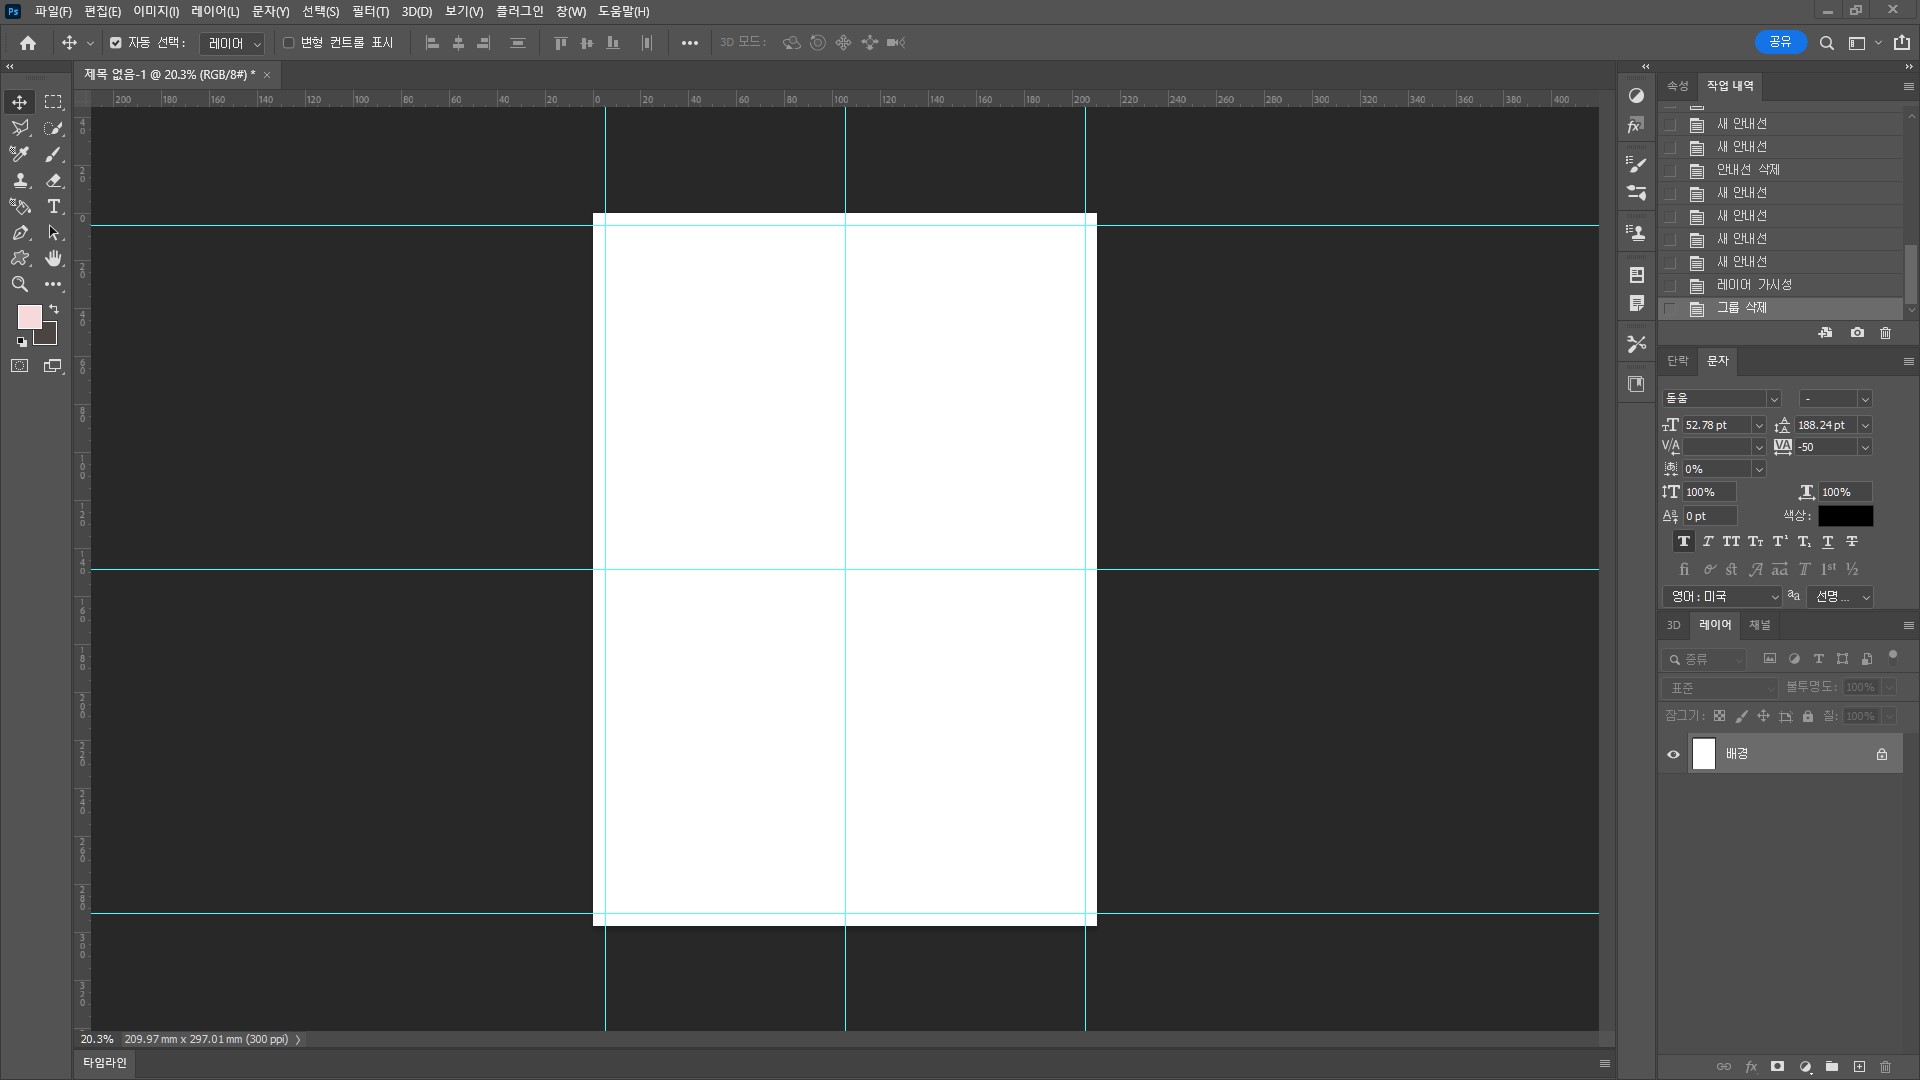This screenshot has width=1920, height=1080.
Task: Click the pink foreground color swatch
Action: coord(29,317)
